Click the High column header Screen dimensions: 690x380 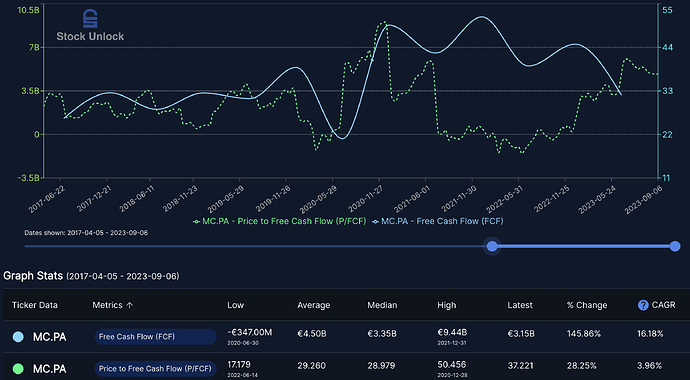447,305
